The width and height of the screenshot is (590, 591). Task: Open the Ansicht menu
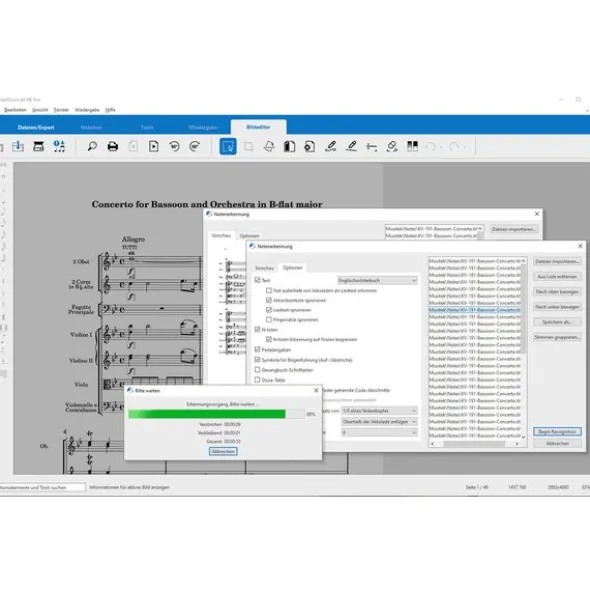40,110
